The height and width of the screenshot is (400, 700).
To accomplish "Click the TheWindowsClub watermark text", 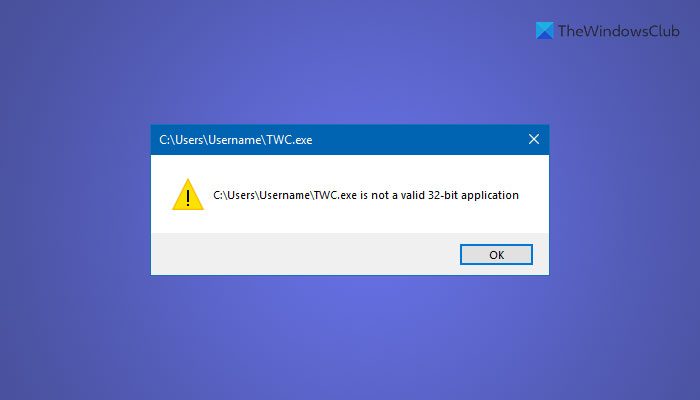I will point(616,31).
